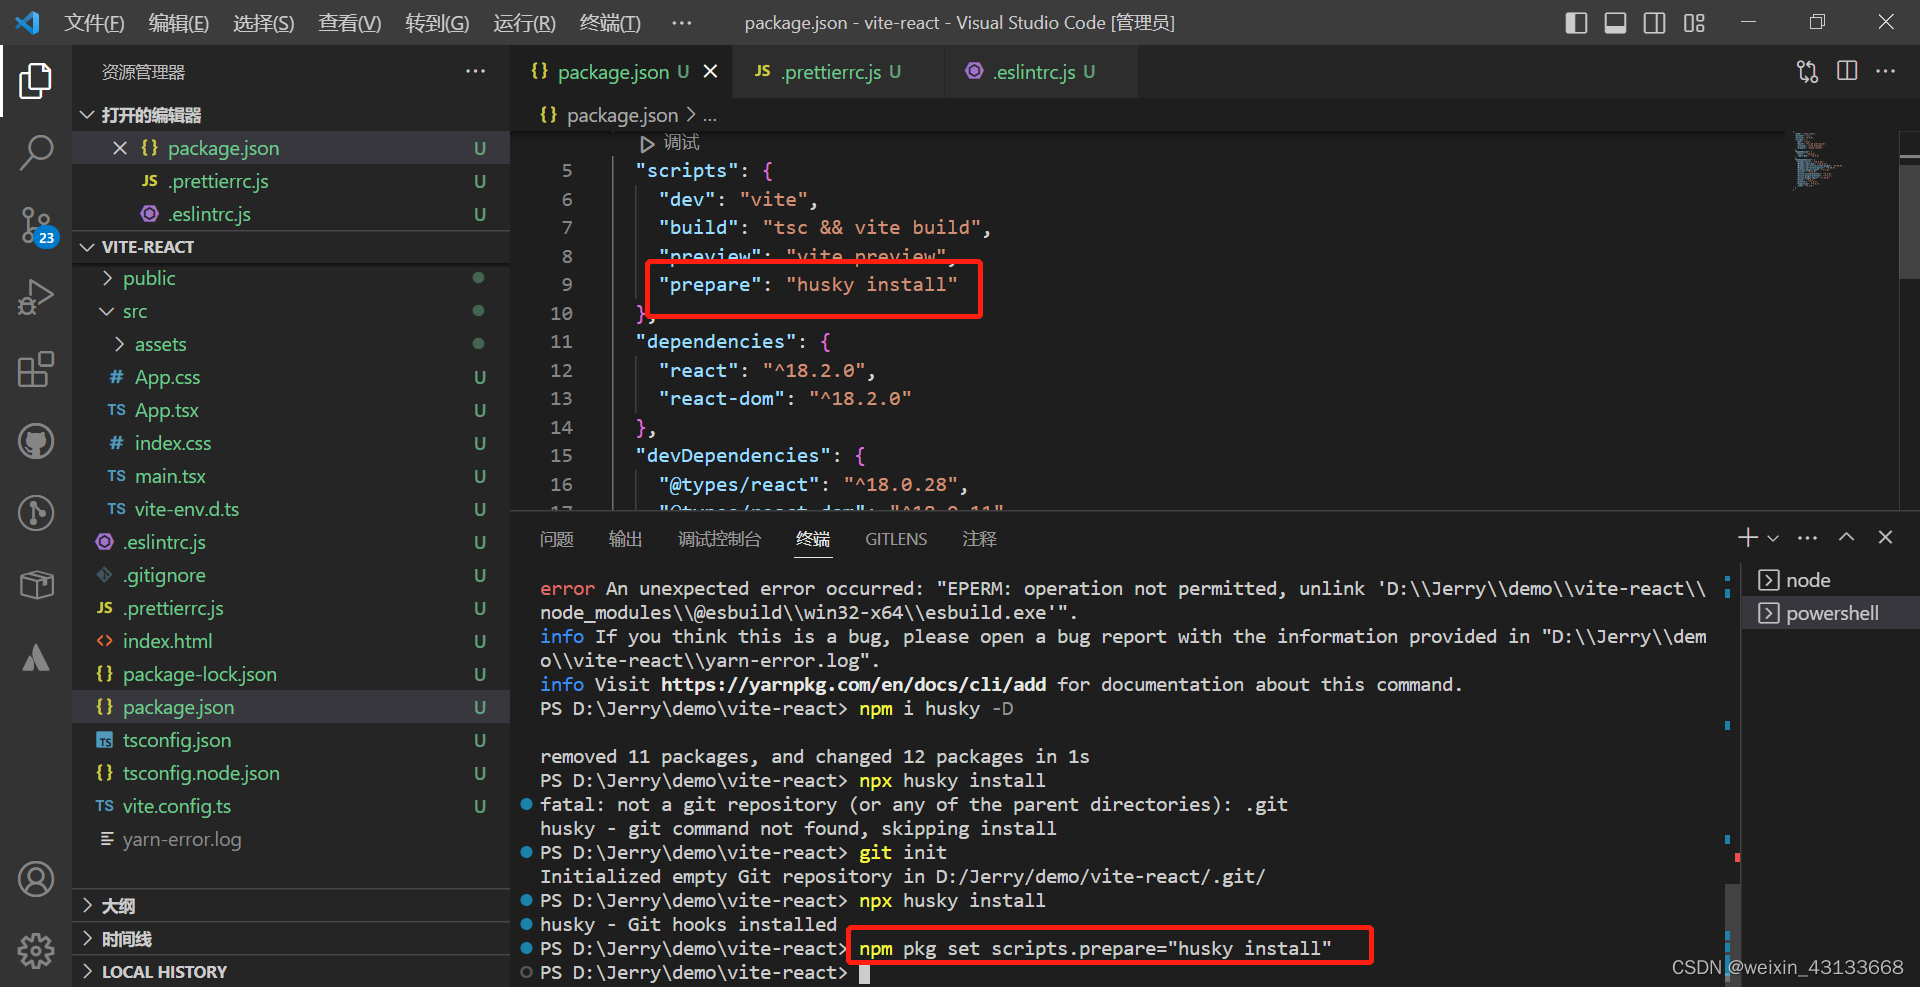Open the Accounts menu icon

36,879
